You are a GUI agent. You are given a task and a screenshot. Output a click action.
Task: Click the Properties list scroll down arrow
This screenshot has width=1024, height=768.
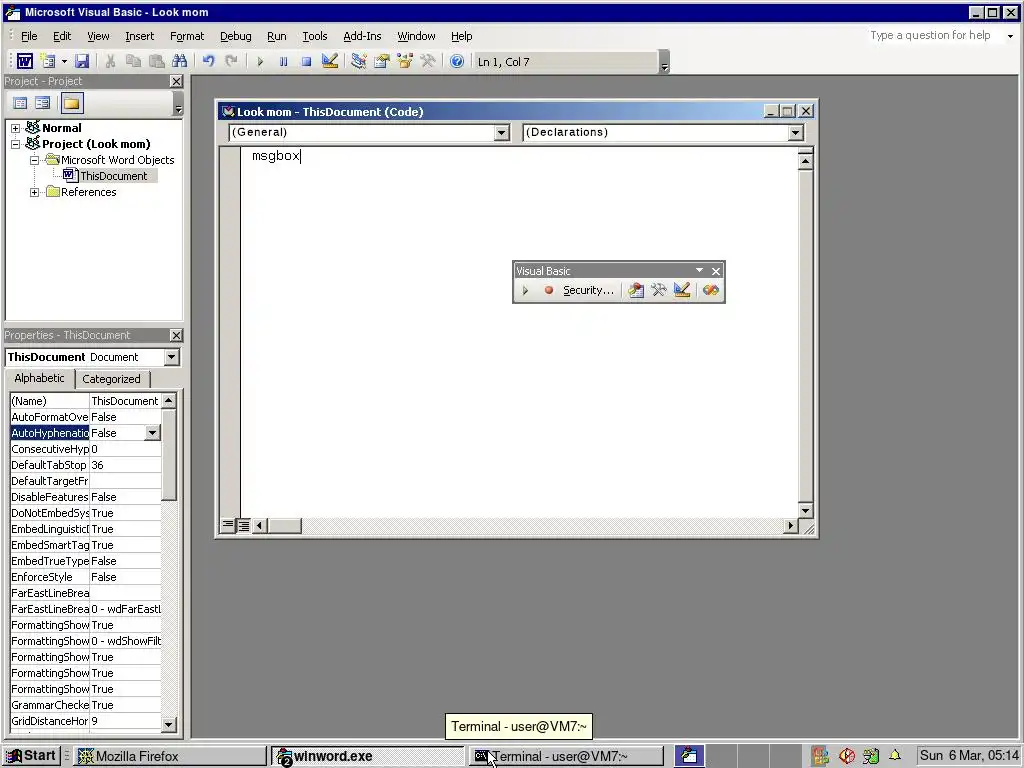[x=168, y=724]
